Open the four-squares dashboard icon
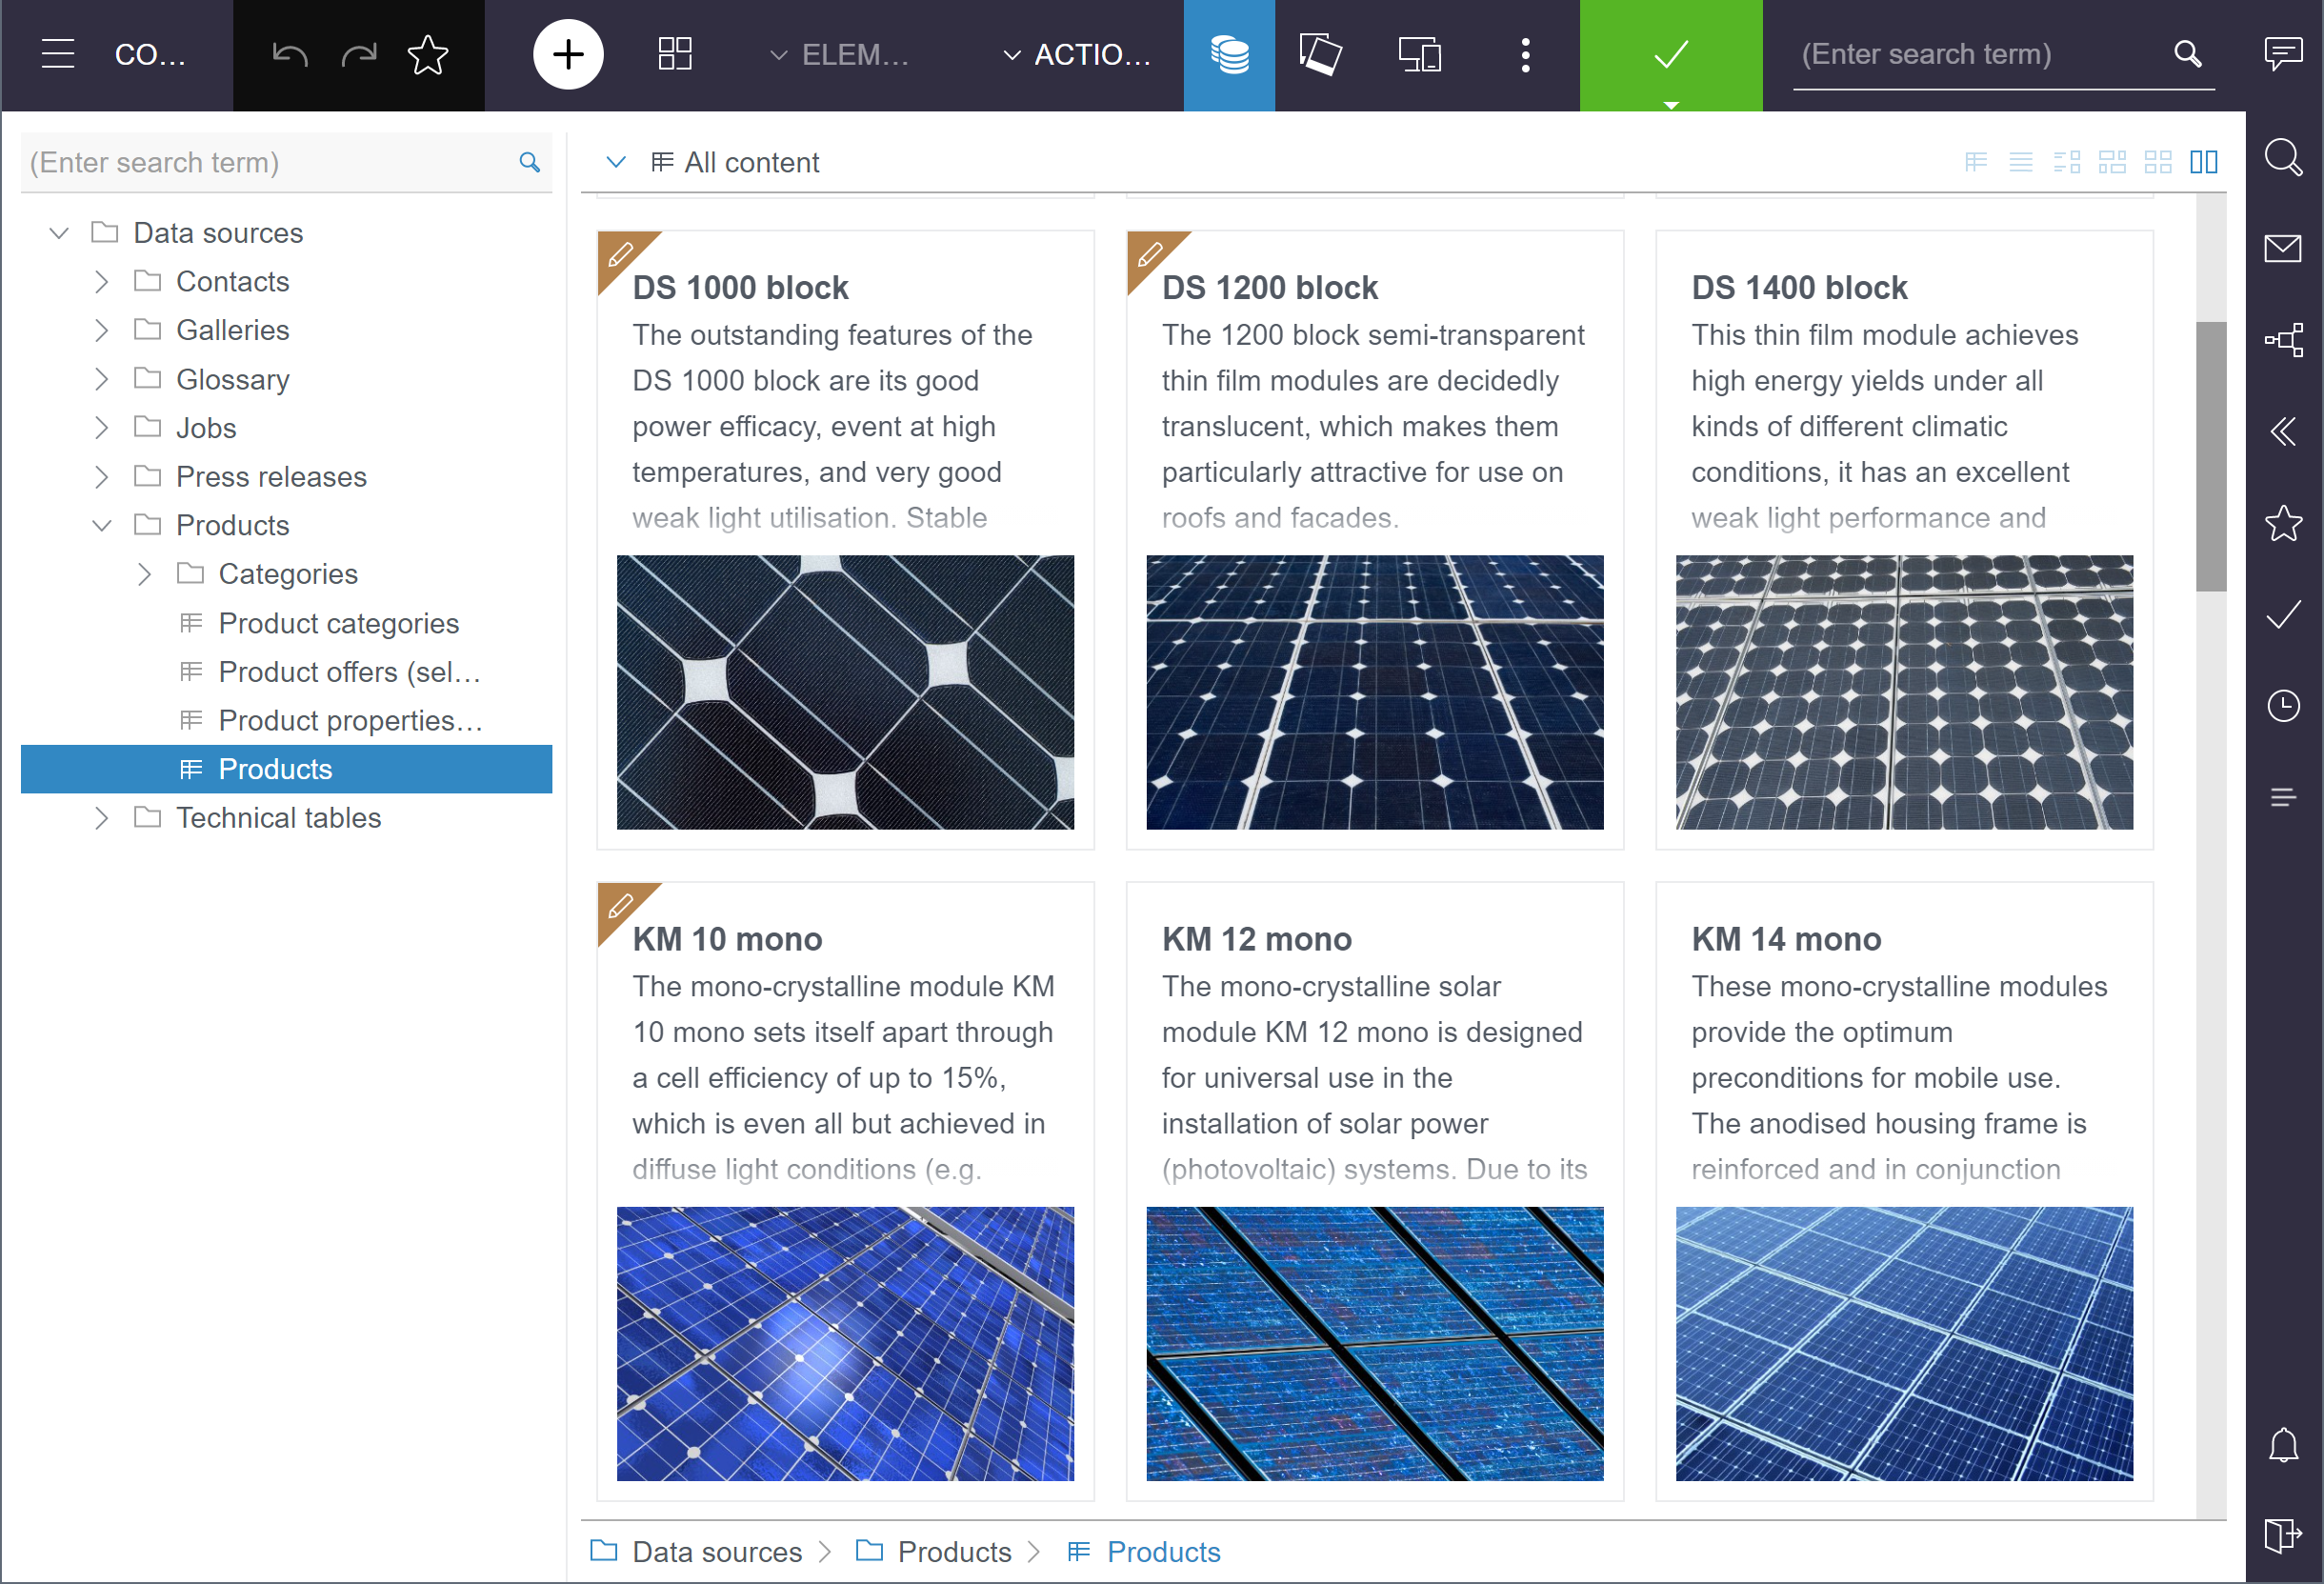 tap(675, 54)
